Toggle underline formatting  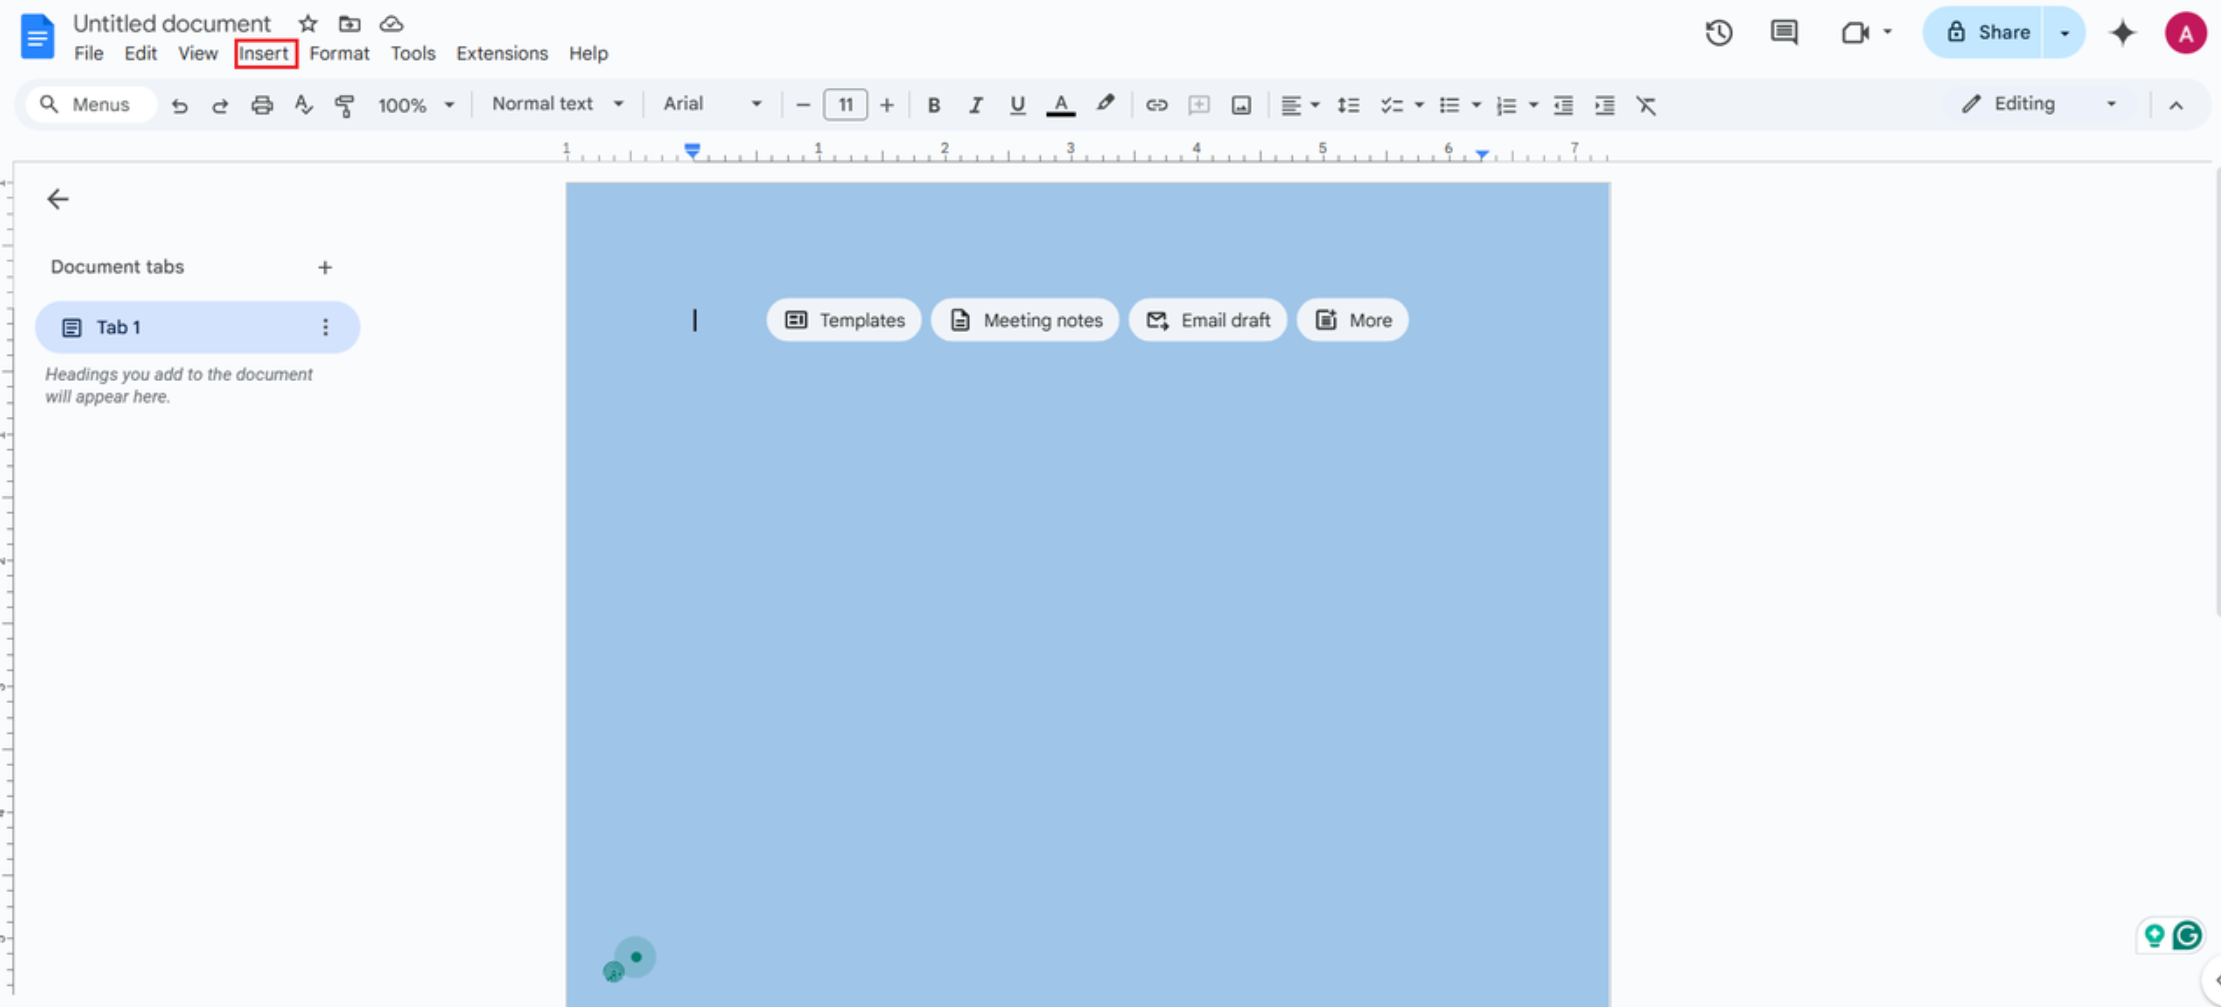coord(1017,104)
